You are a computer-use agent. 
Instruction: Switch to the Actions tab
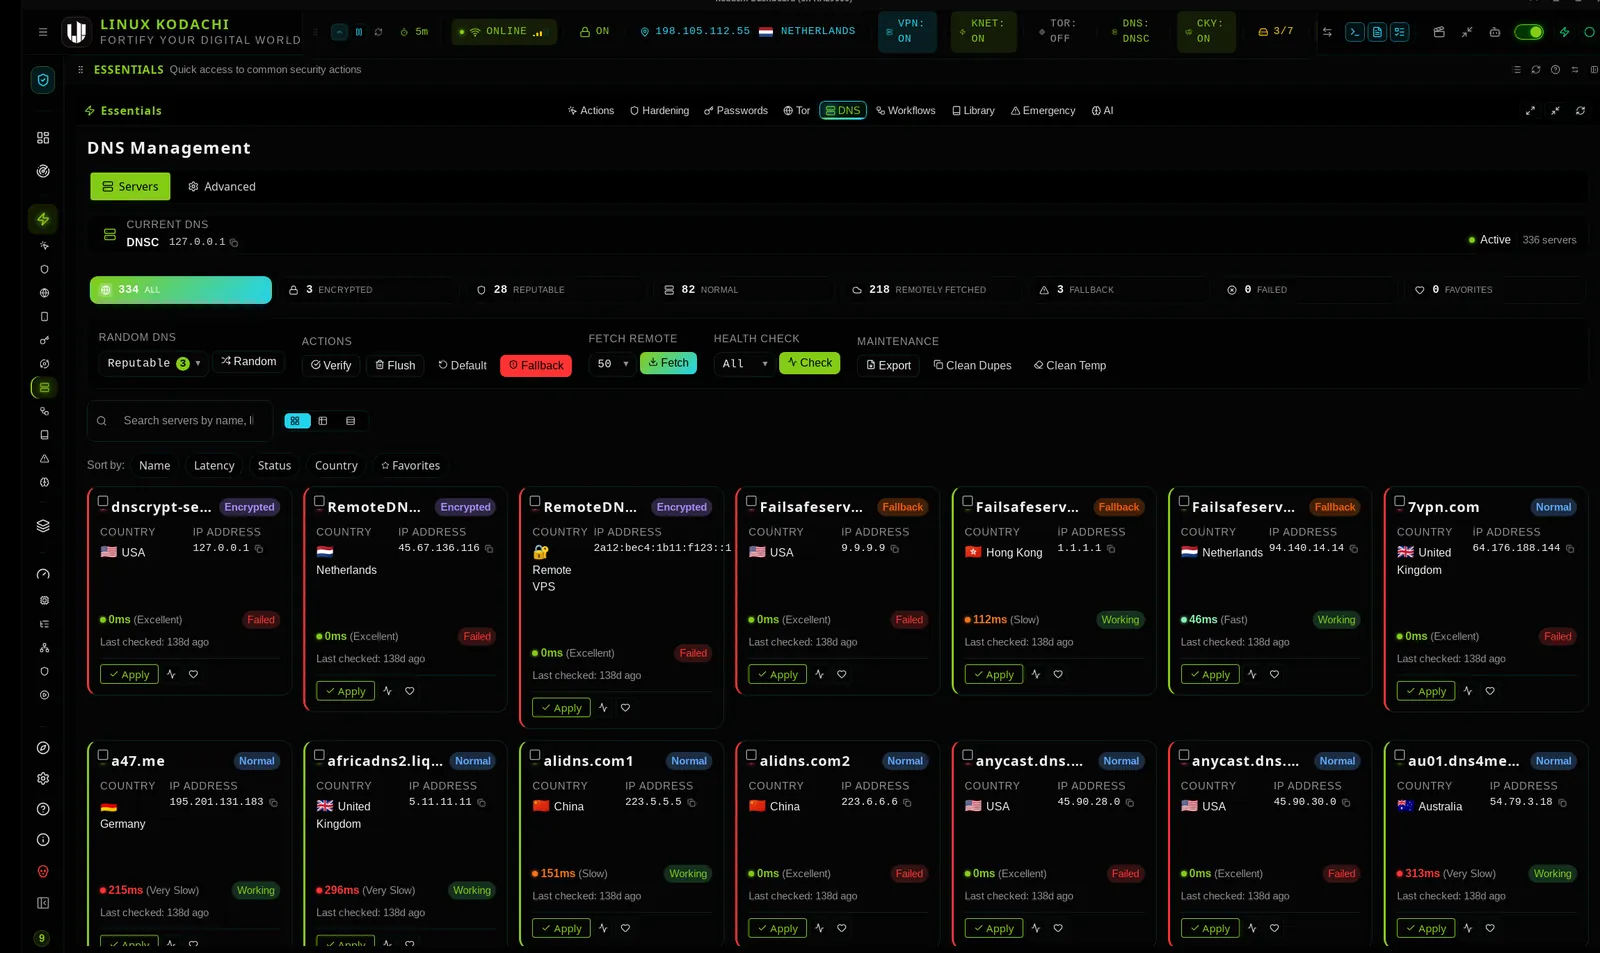coord(591,111)
